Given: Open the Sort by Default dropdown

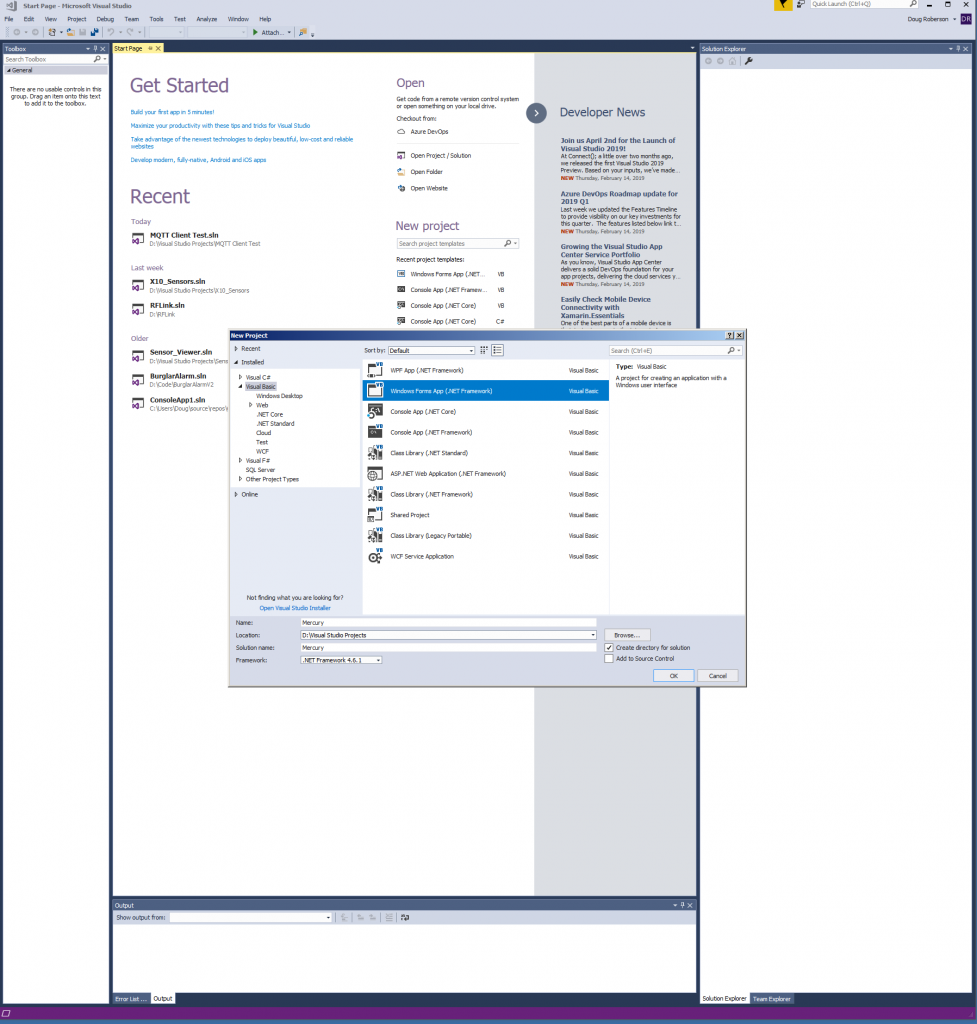Looking at the screenshot, I should 431,351.
